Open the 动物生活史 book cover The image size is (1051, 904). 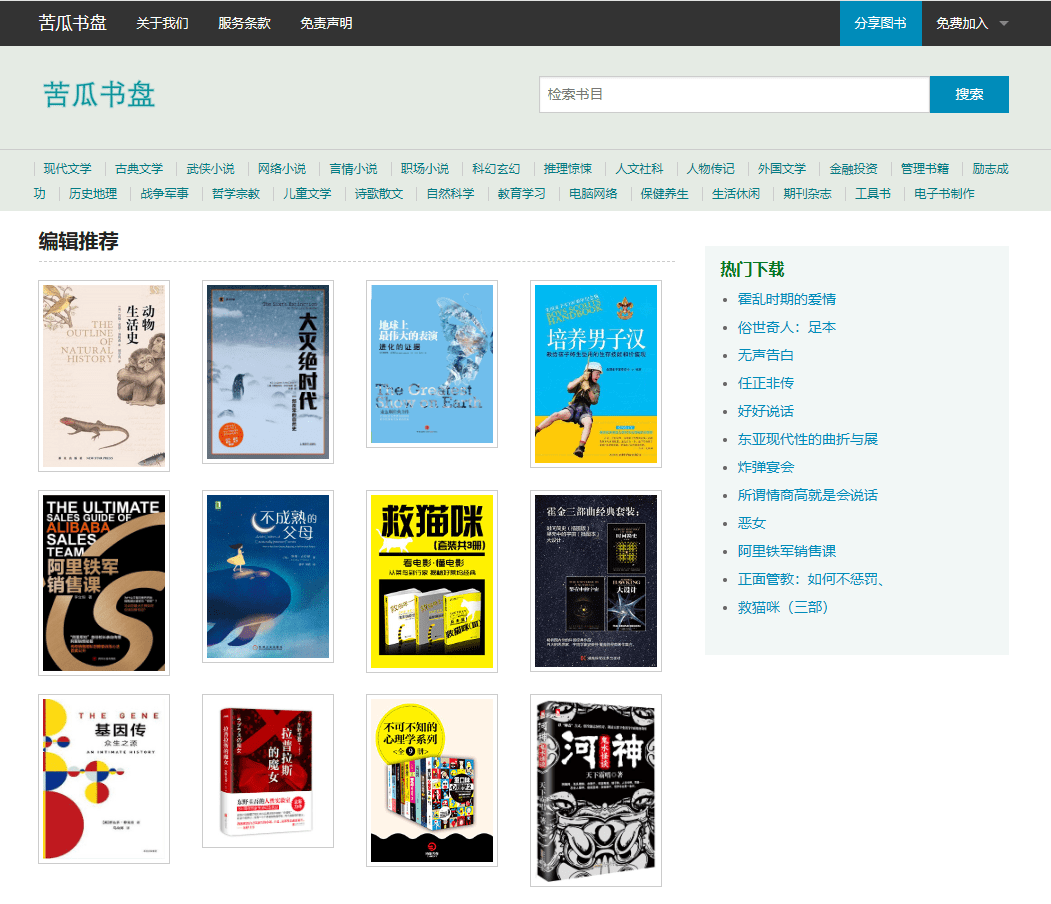click(x=104, y=375)
